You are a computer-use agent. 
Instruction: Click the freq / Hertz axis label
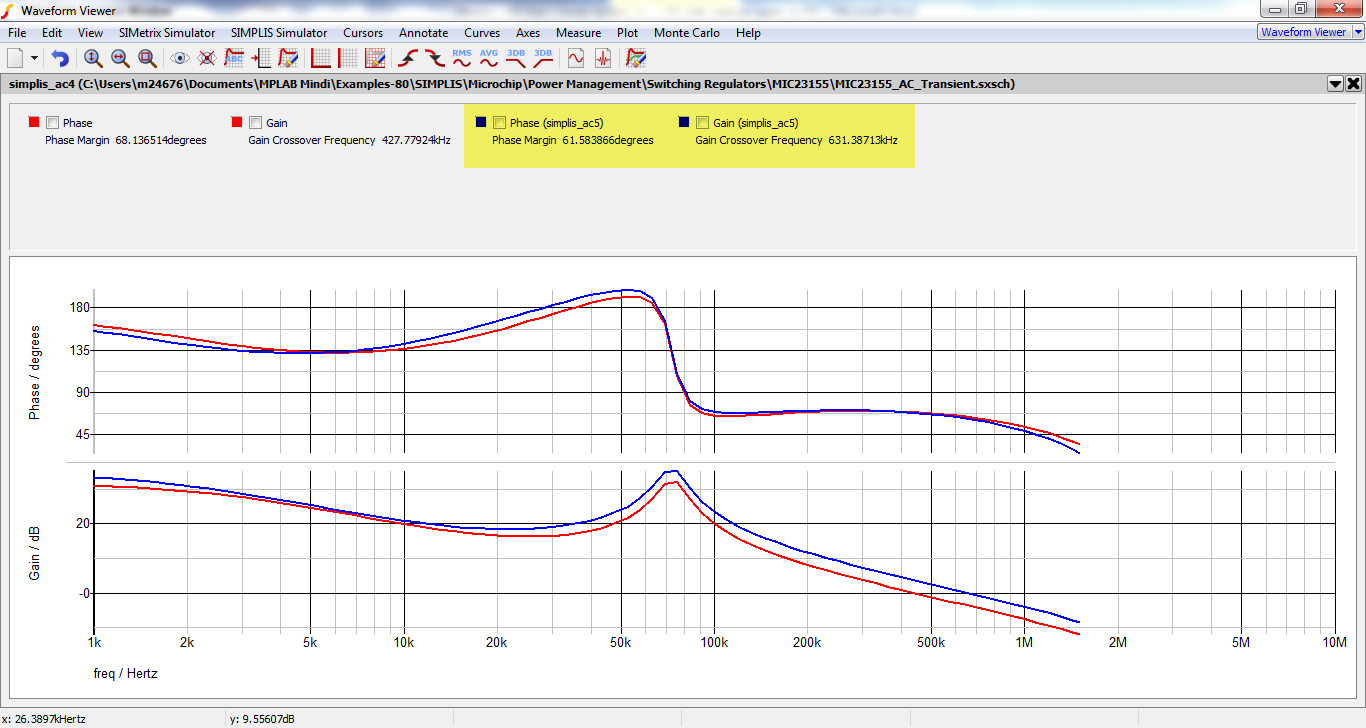(125, 674)
